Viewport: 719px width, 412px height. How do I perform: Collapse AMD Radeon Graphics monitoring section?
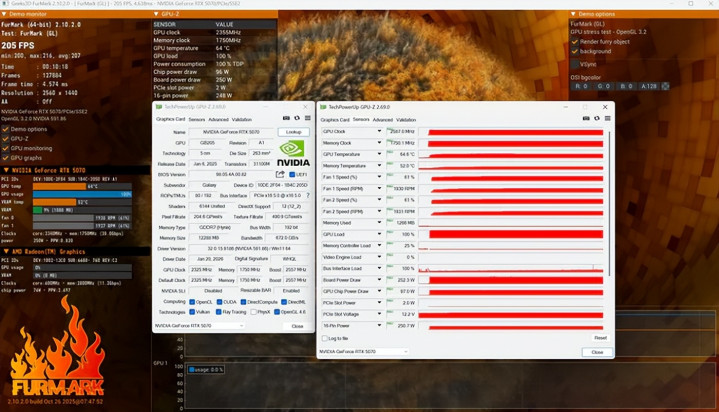click(x=6, y=251)
